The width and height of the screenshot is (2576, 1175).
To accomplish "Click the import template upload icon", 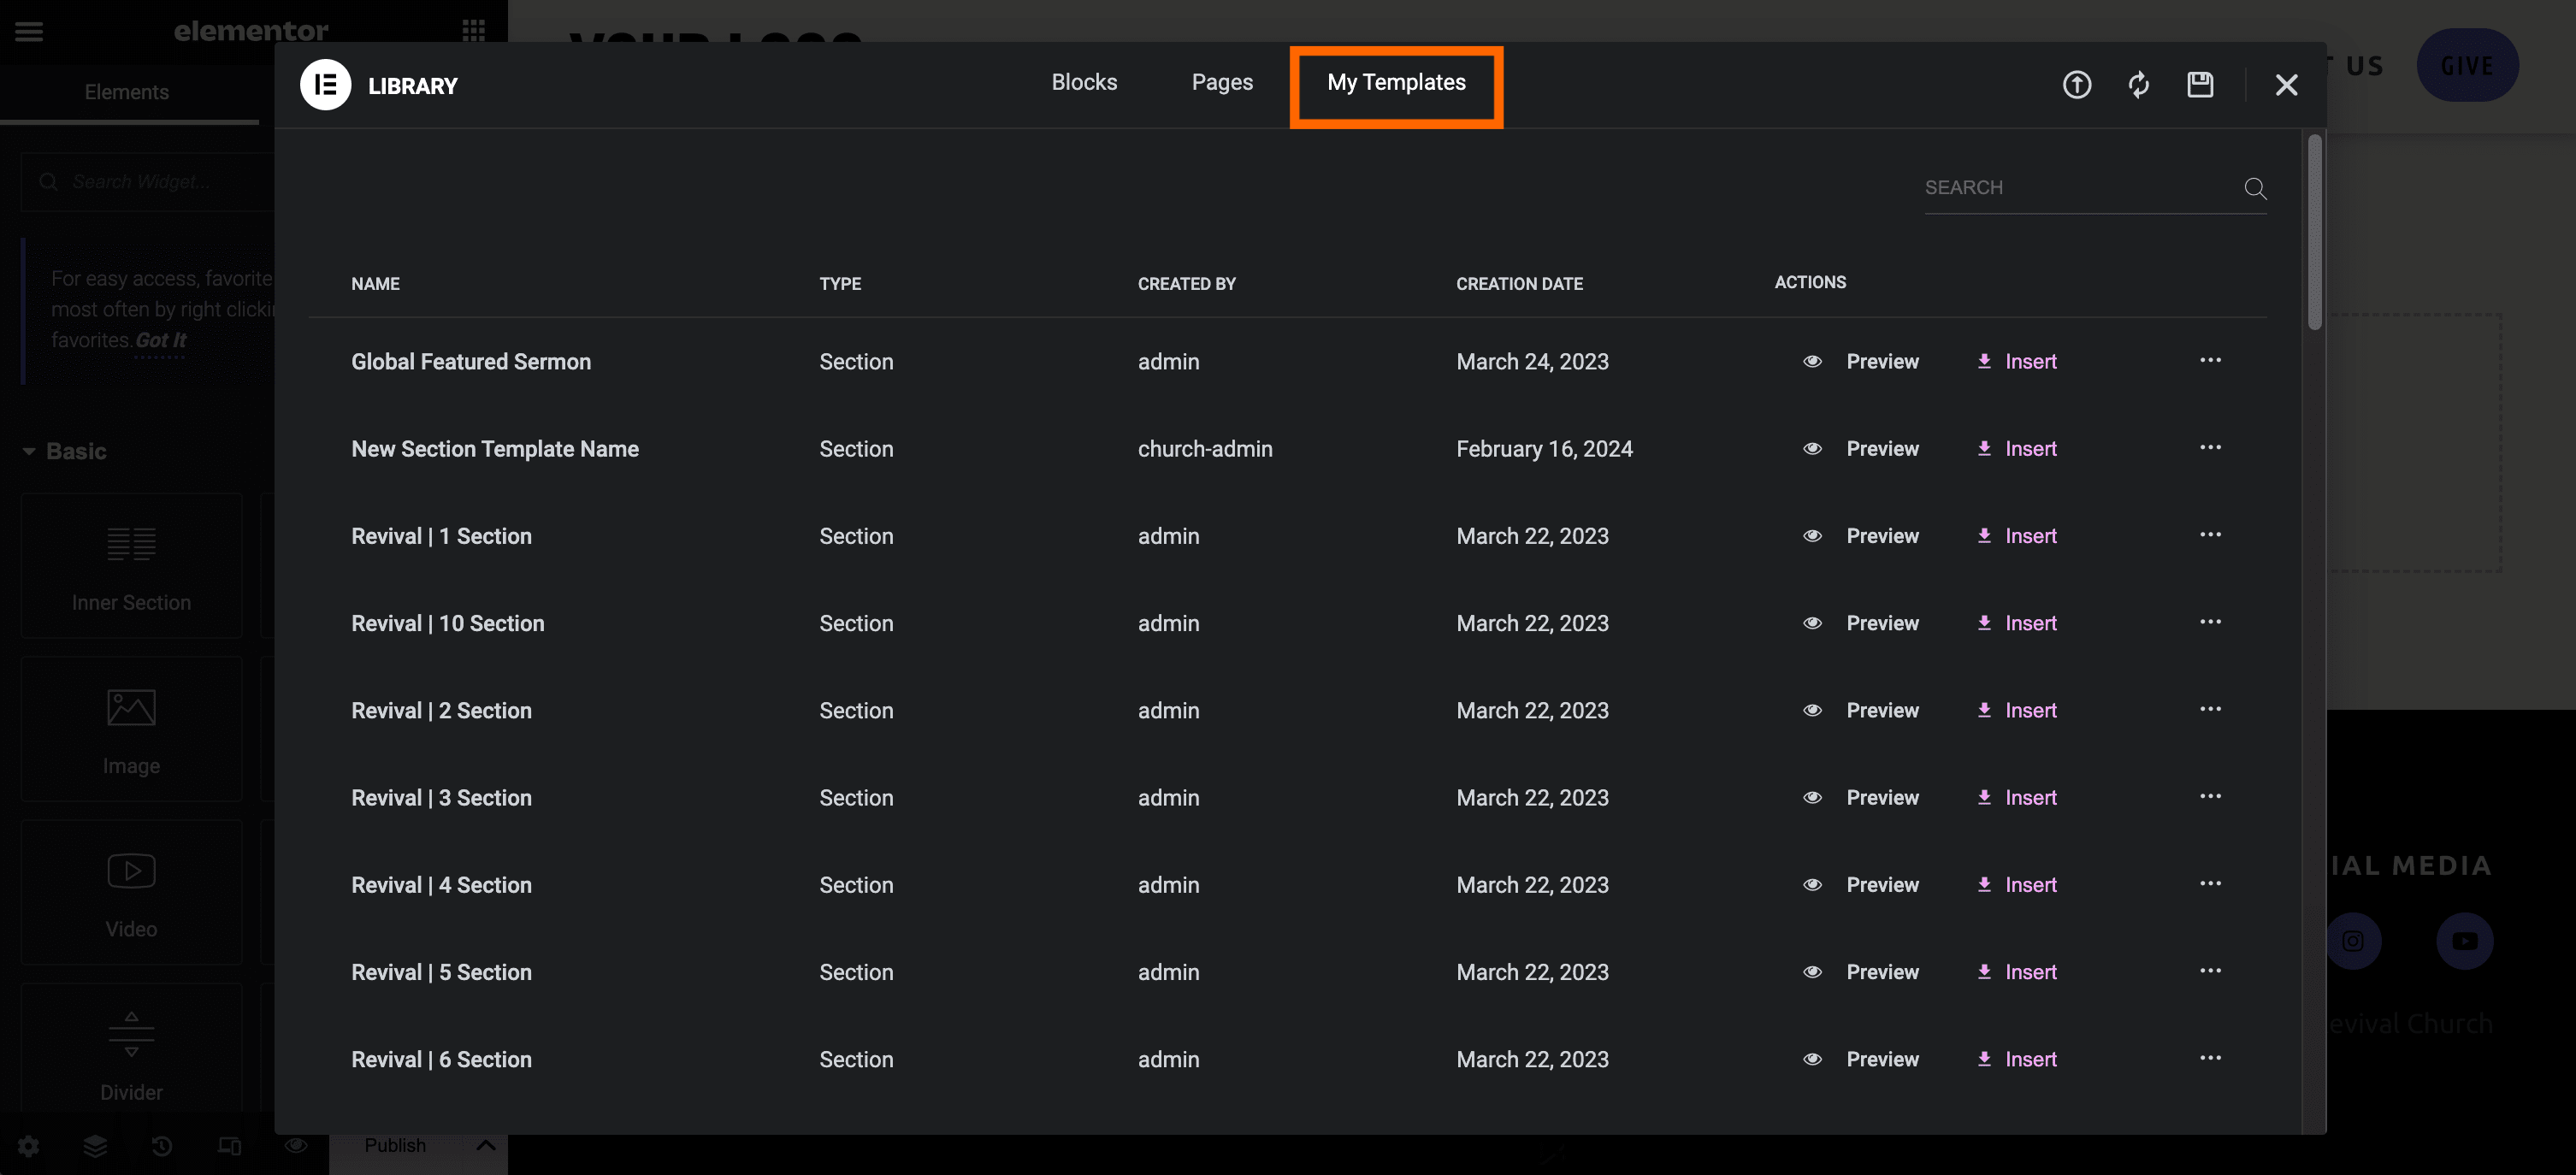I will point(2076,85).
